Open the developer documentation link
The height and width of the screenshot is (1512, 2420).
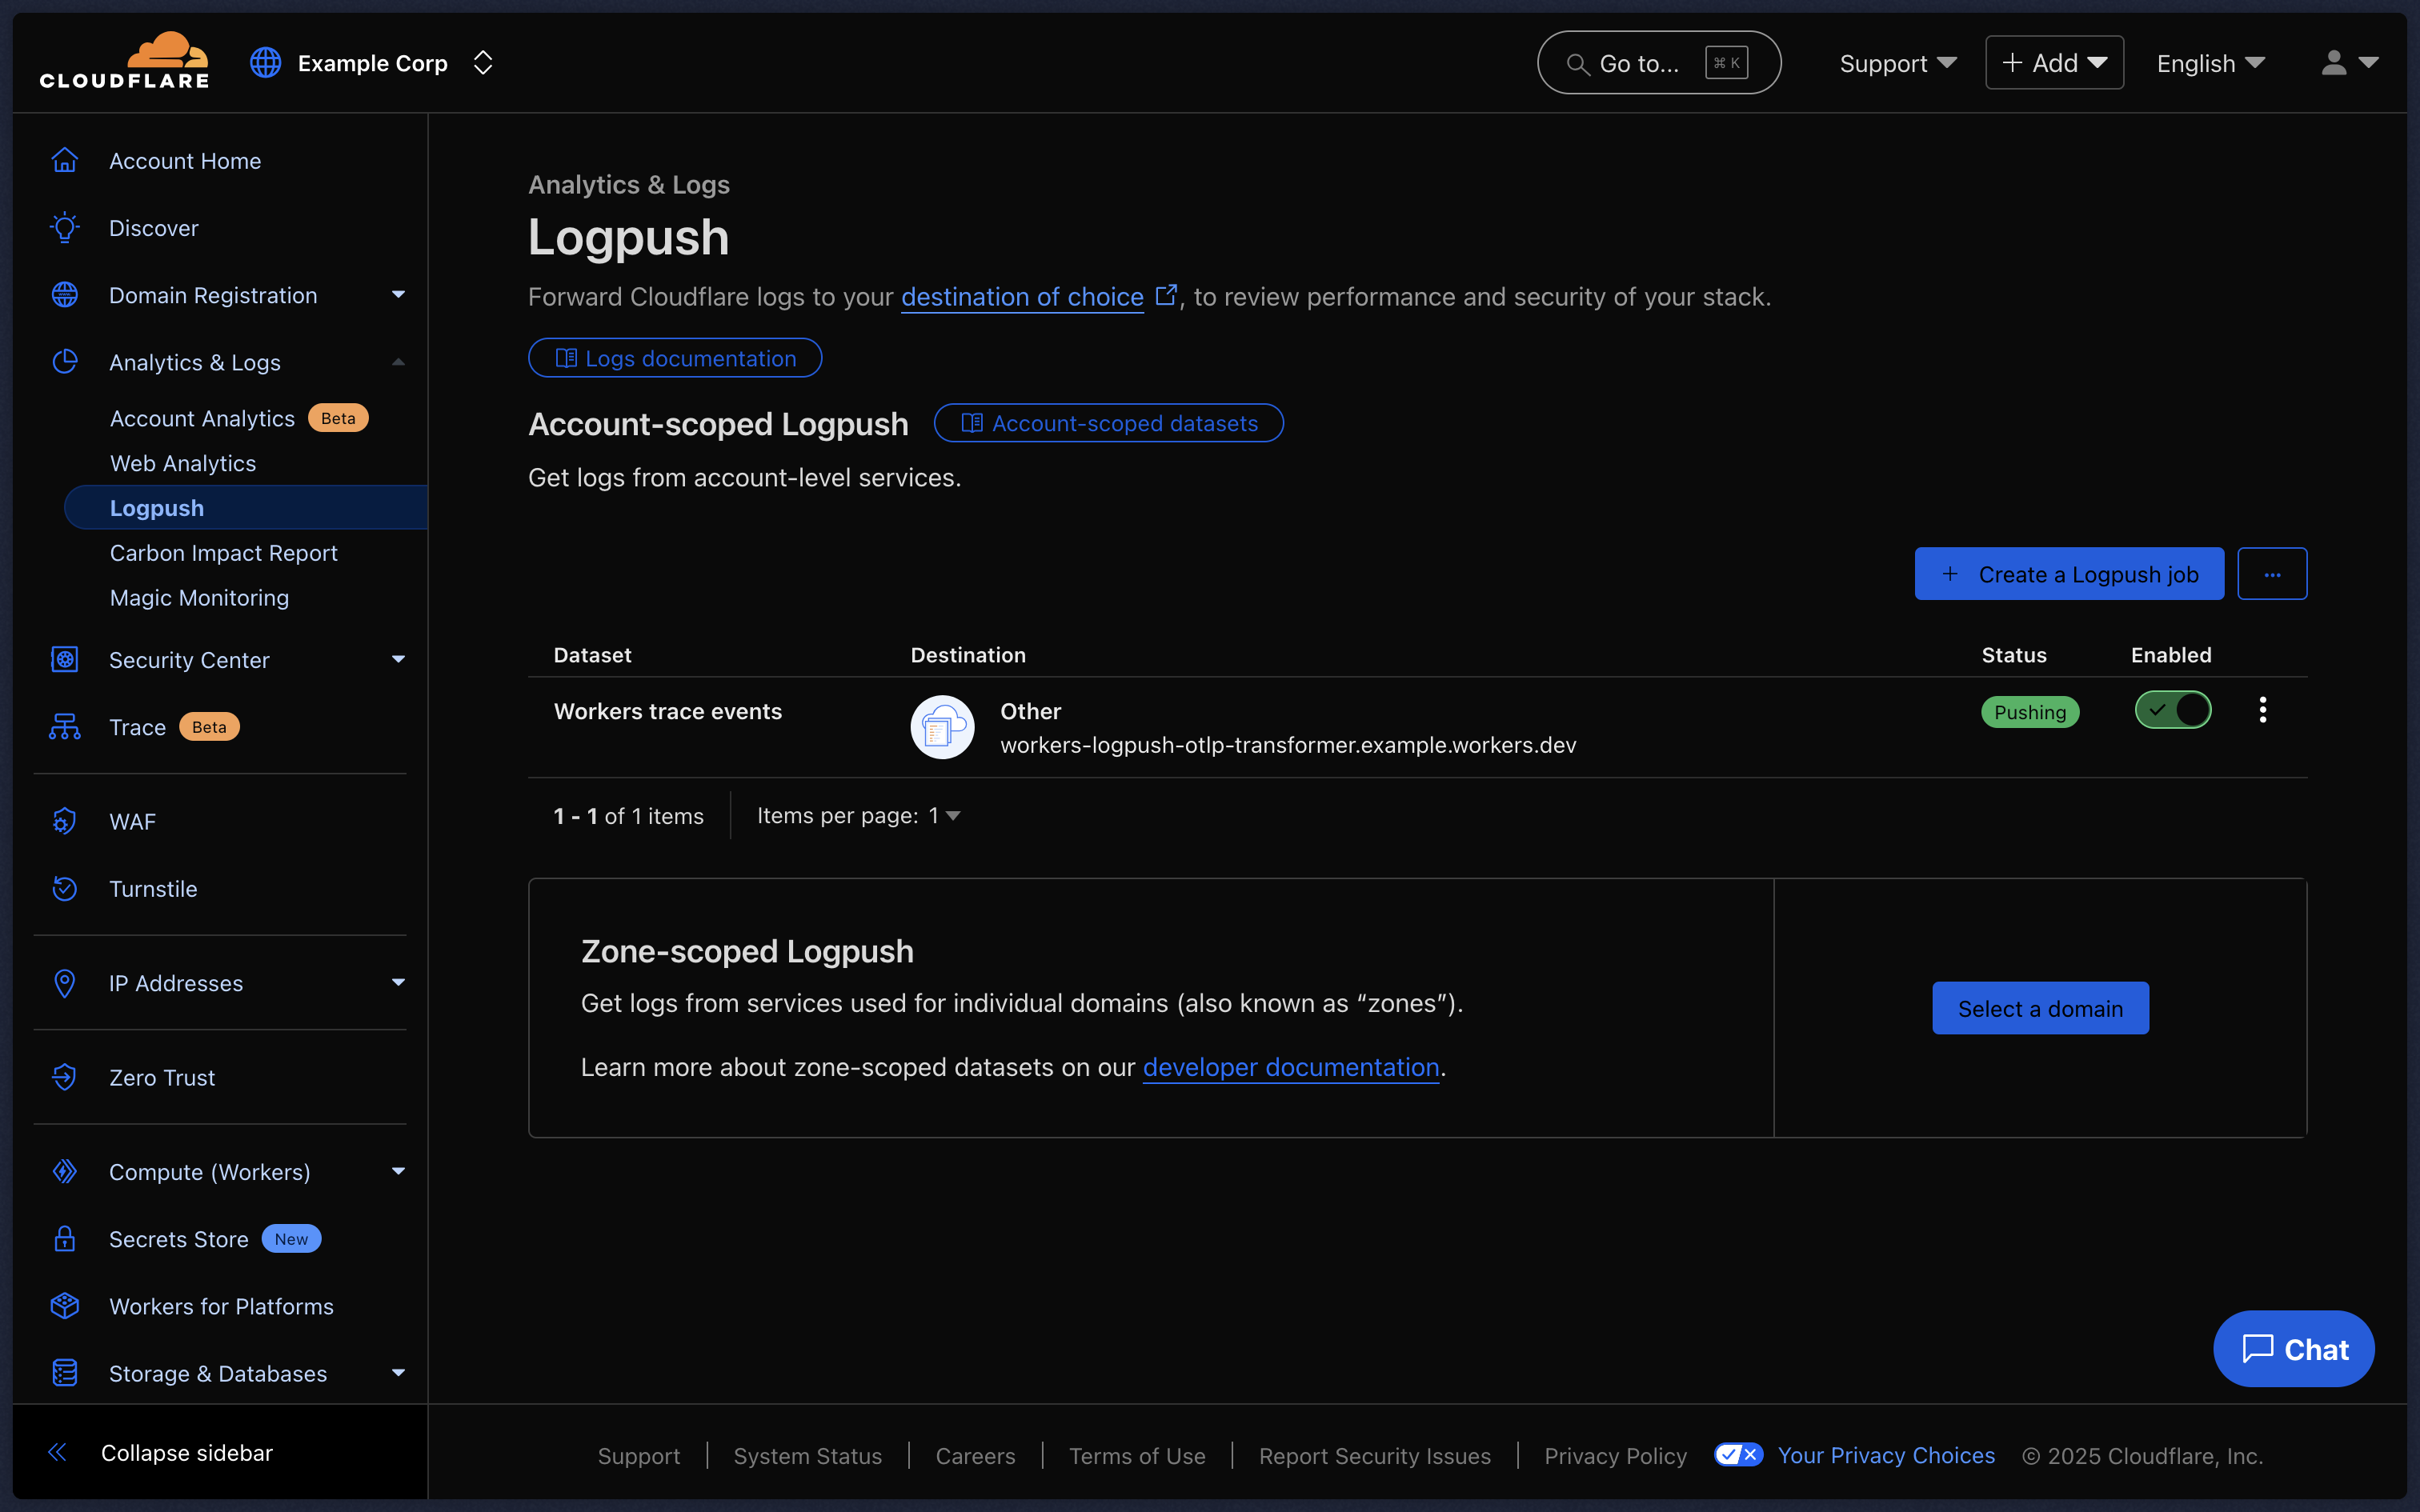(x=1290, y=1067)
